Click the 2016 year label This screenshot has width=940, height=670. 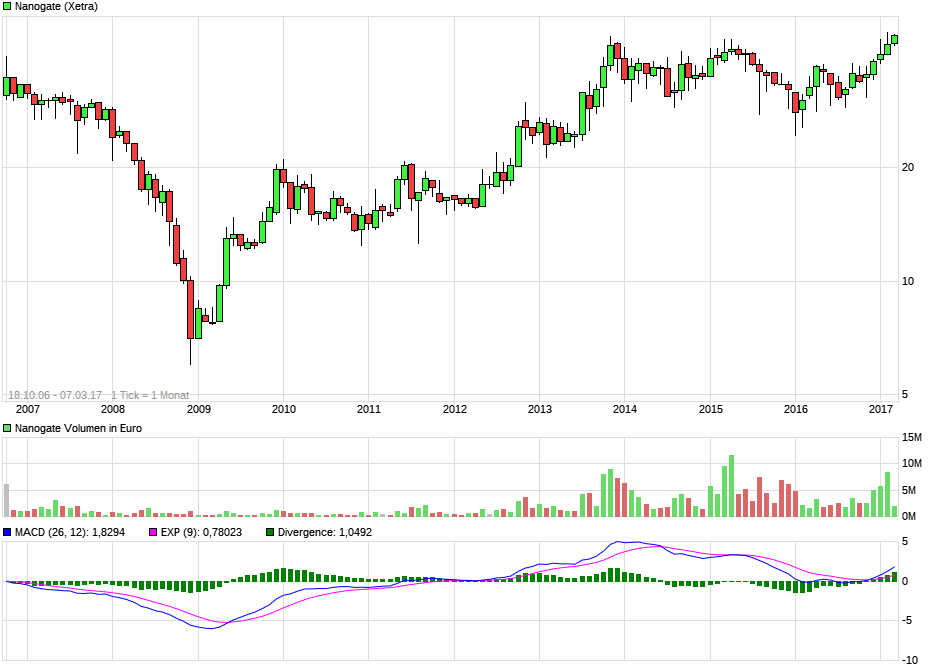click(x=796, y=409)
